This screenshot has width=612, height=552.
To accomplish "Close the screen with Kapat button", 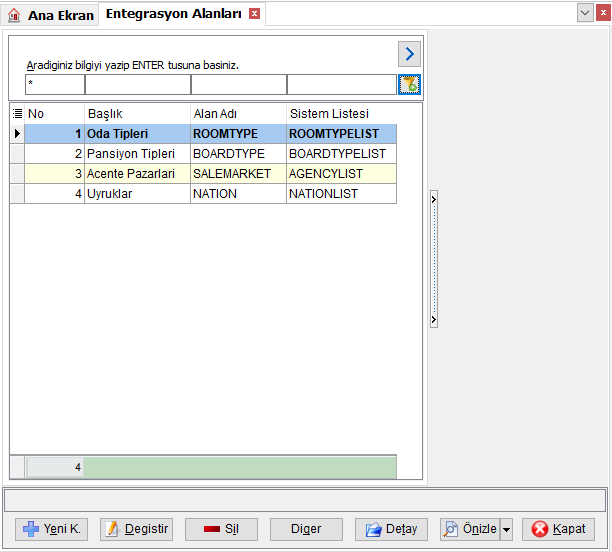I will click(x=559, y=529).
